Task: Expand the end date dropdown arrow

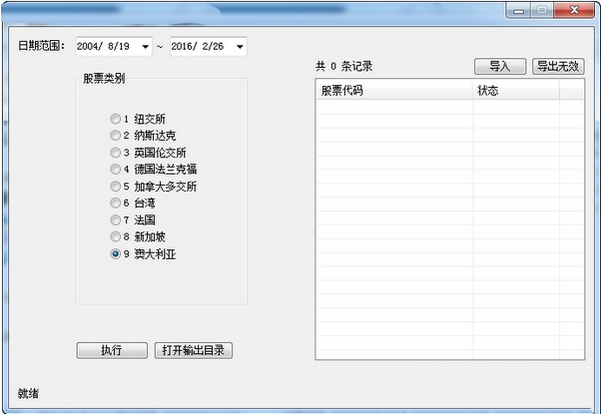Action: pos(239,47)
